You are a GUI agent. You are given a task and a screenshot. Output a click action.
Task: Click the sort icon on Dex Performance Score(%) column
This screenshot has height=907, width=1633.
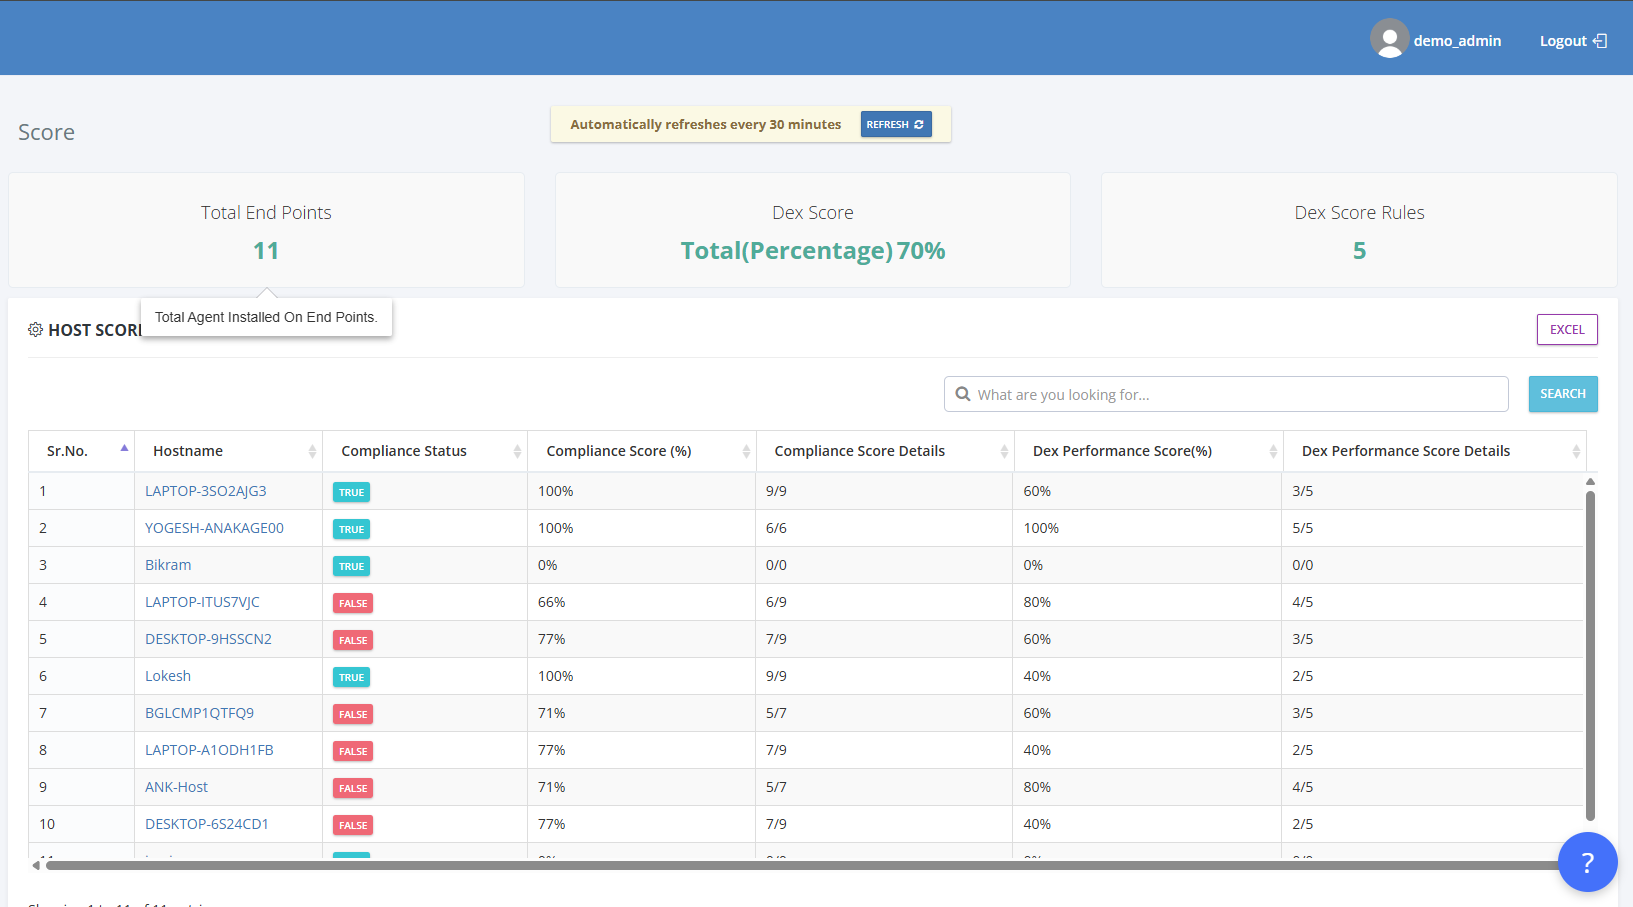point(1272,450)
